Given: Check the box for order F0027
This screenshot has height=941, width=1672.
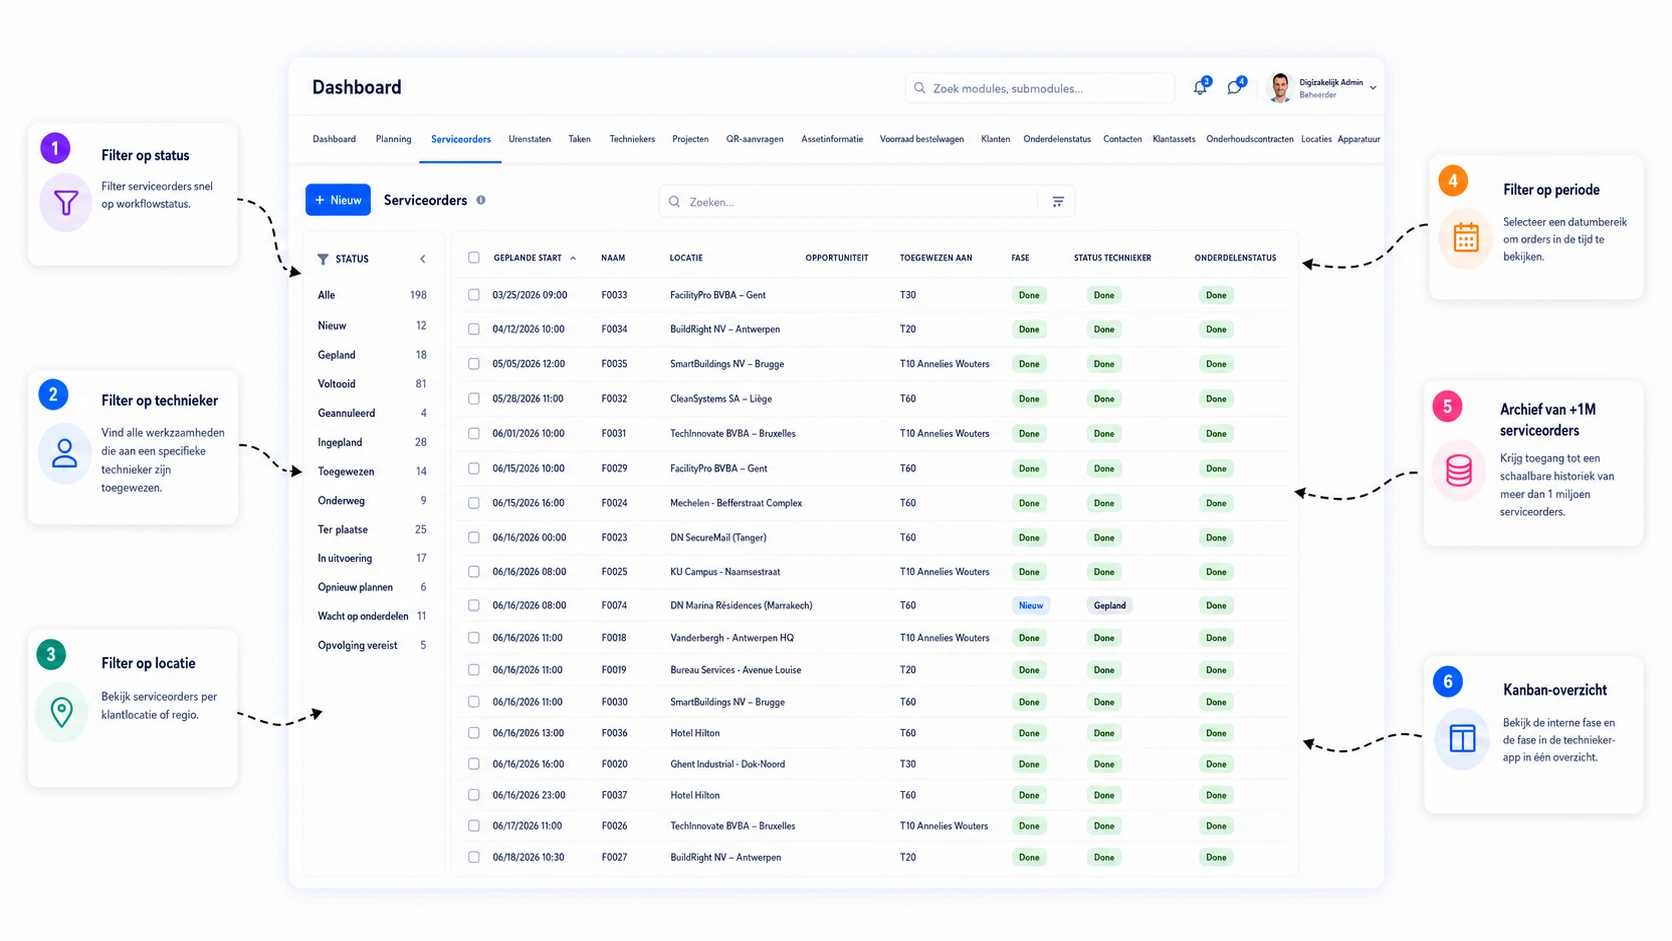Looking at the screenshot, I should coord(474,857).
